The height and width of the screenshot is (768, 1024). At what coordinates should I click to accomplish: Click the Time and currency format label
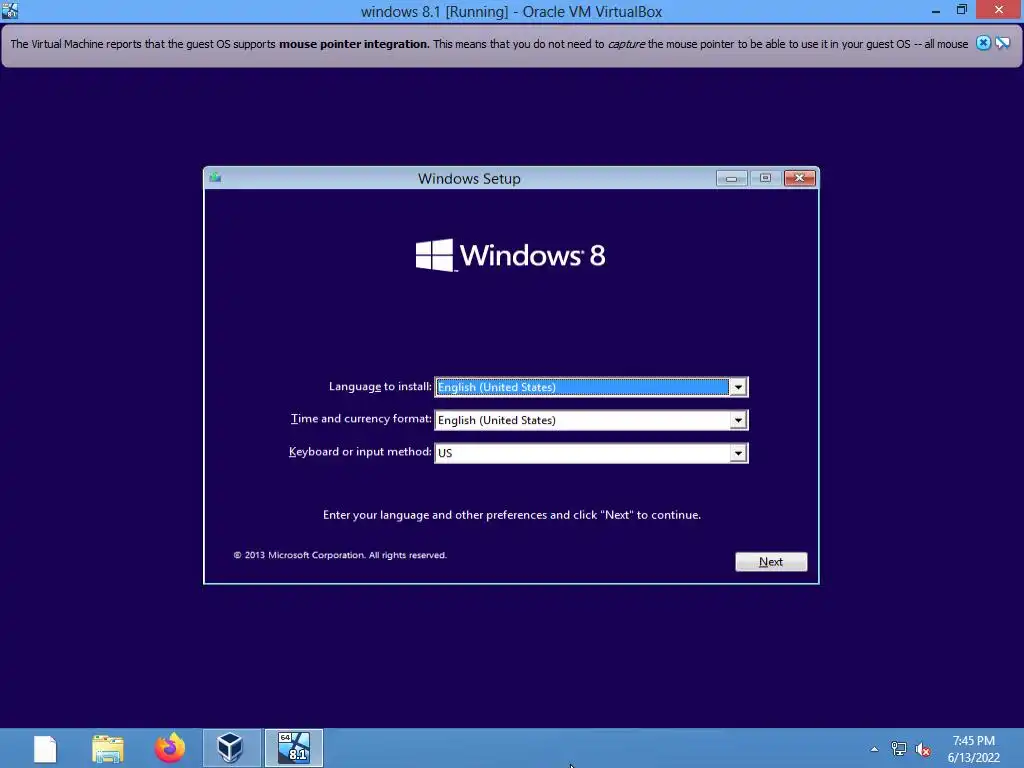tap(361, 419)
